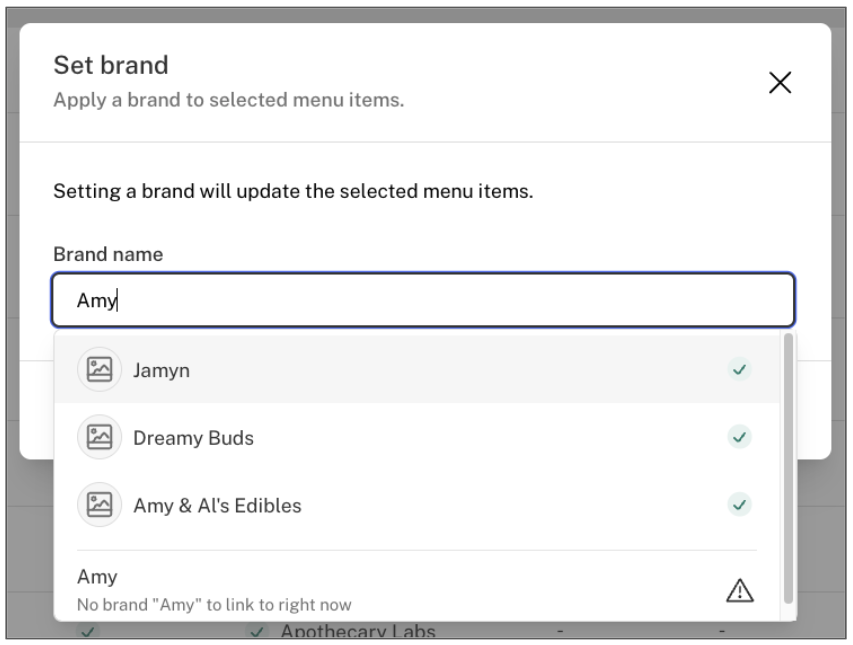
Task: Click the checkmark next to Apothecary Labs
Action: click(x=257, y=632)
